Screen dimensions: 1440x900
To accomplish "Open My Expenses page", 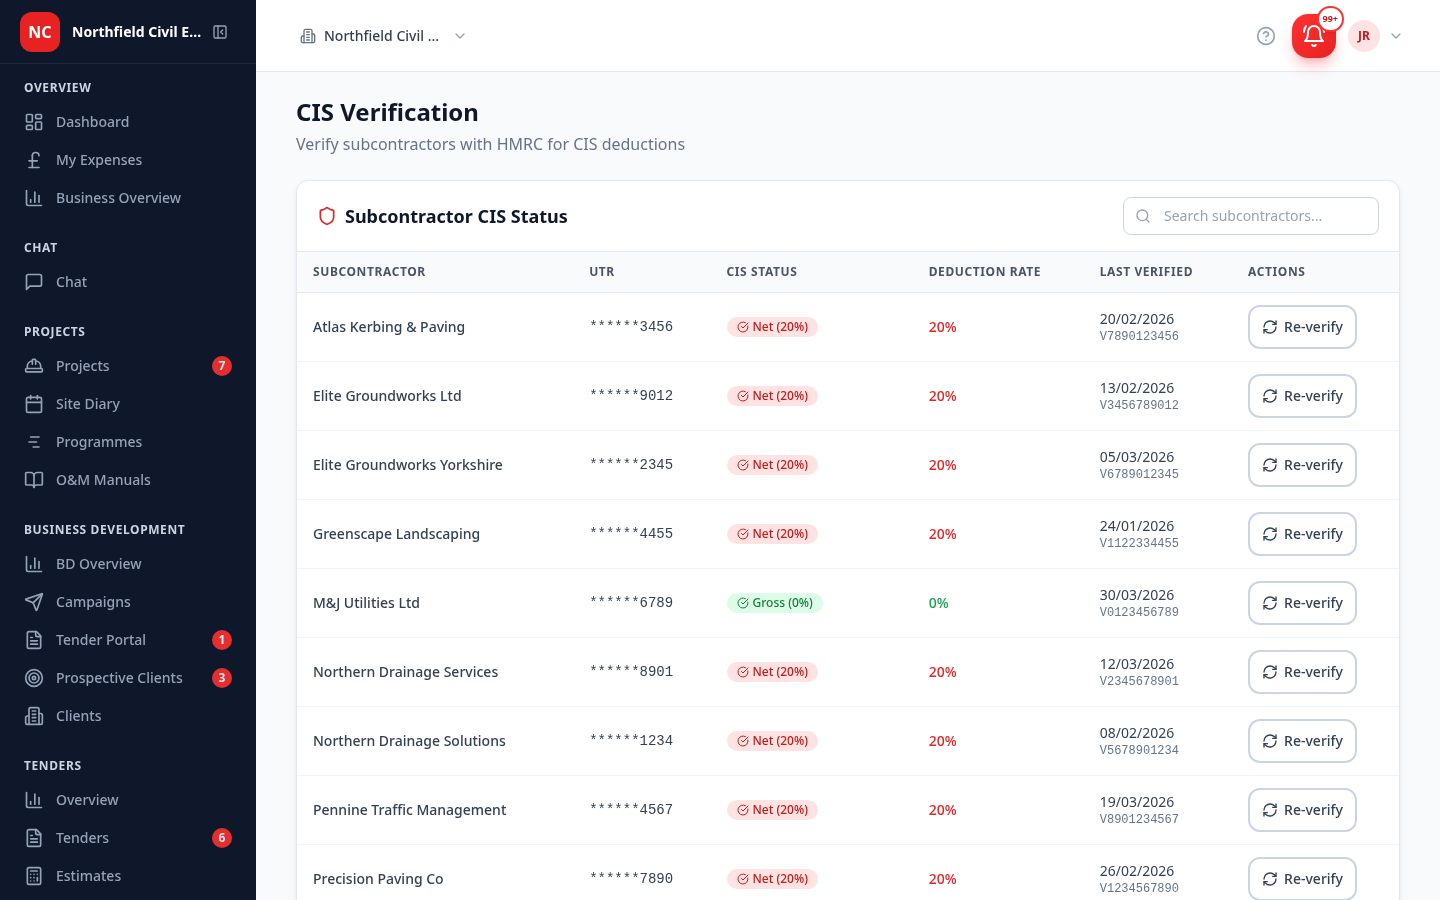I will tap(128, 160).
